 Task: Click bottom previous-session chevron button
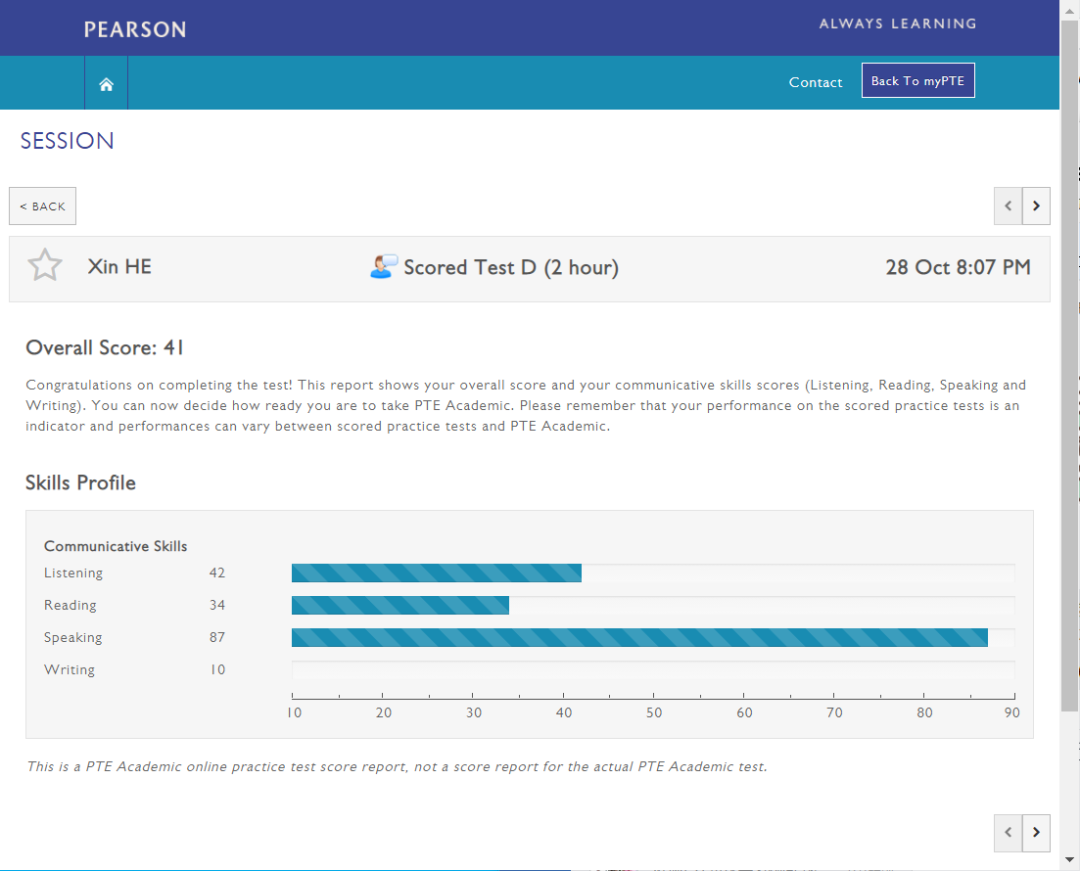[x=1008, y=832]
